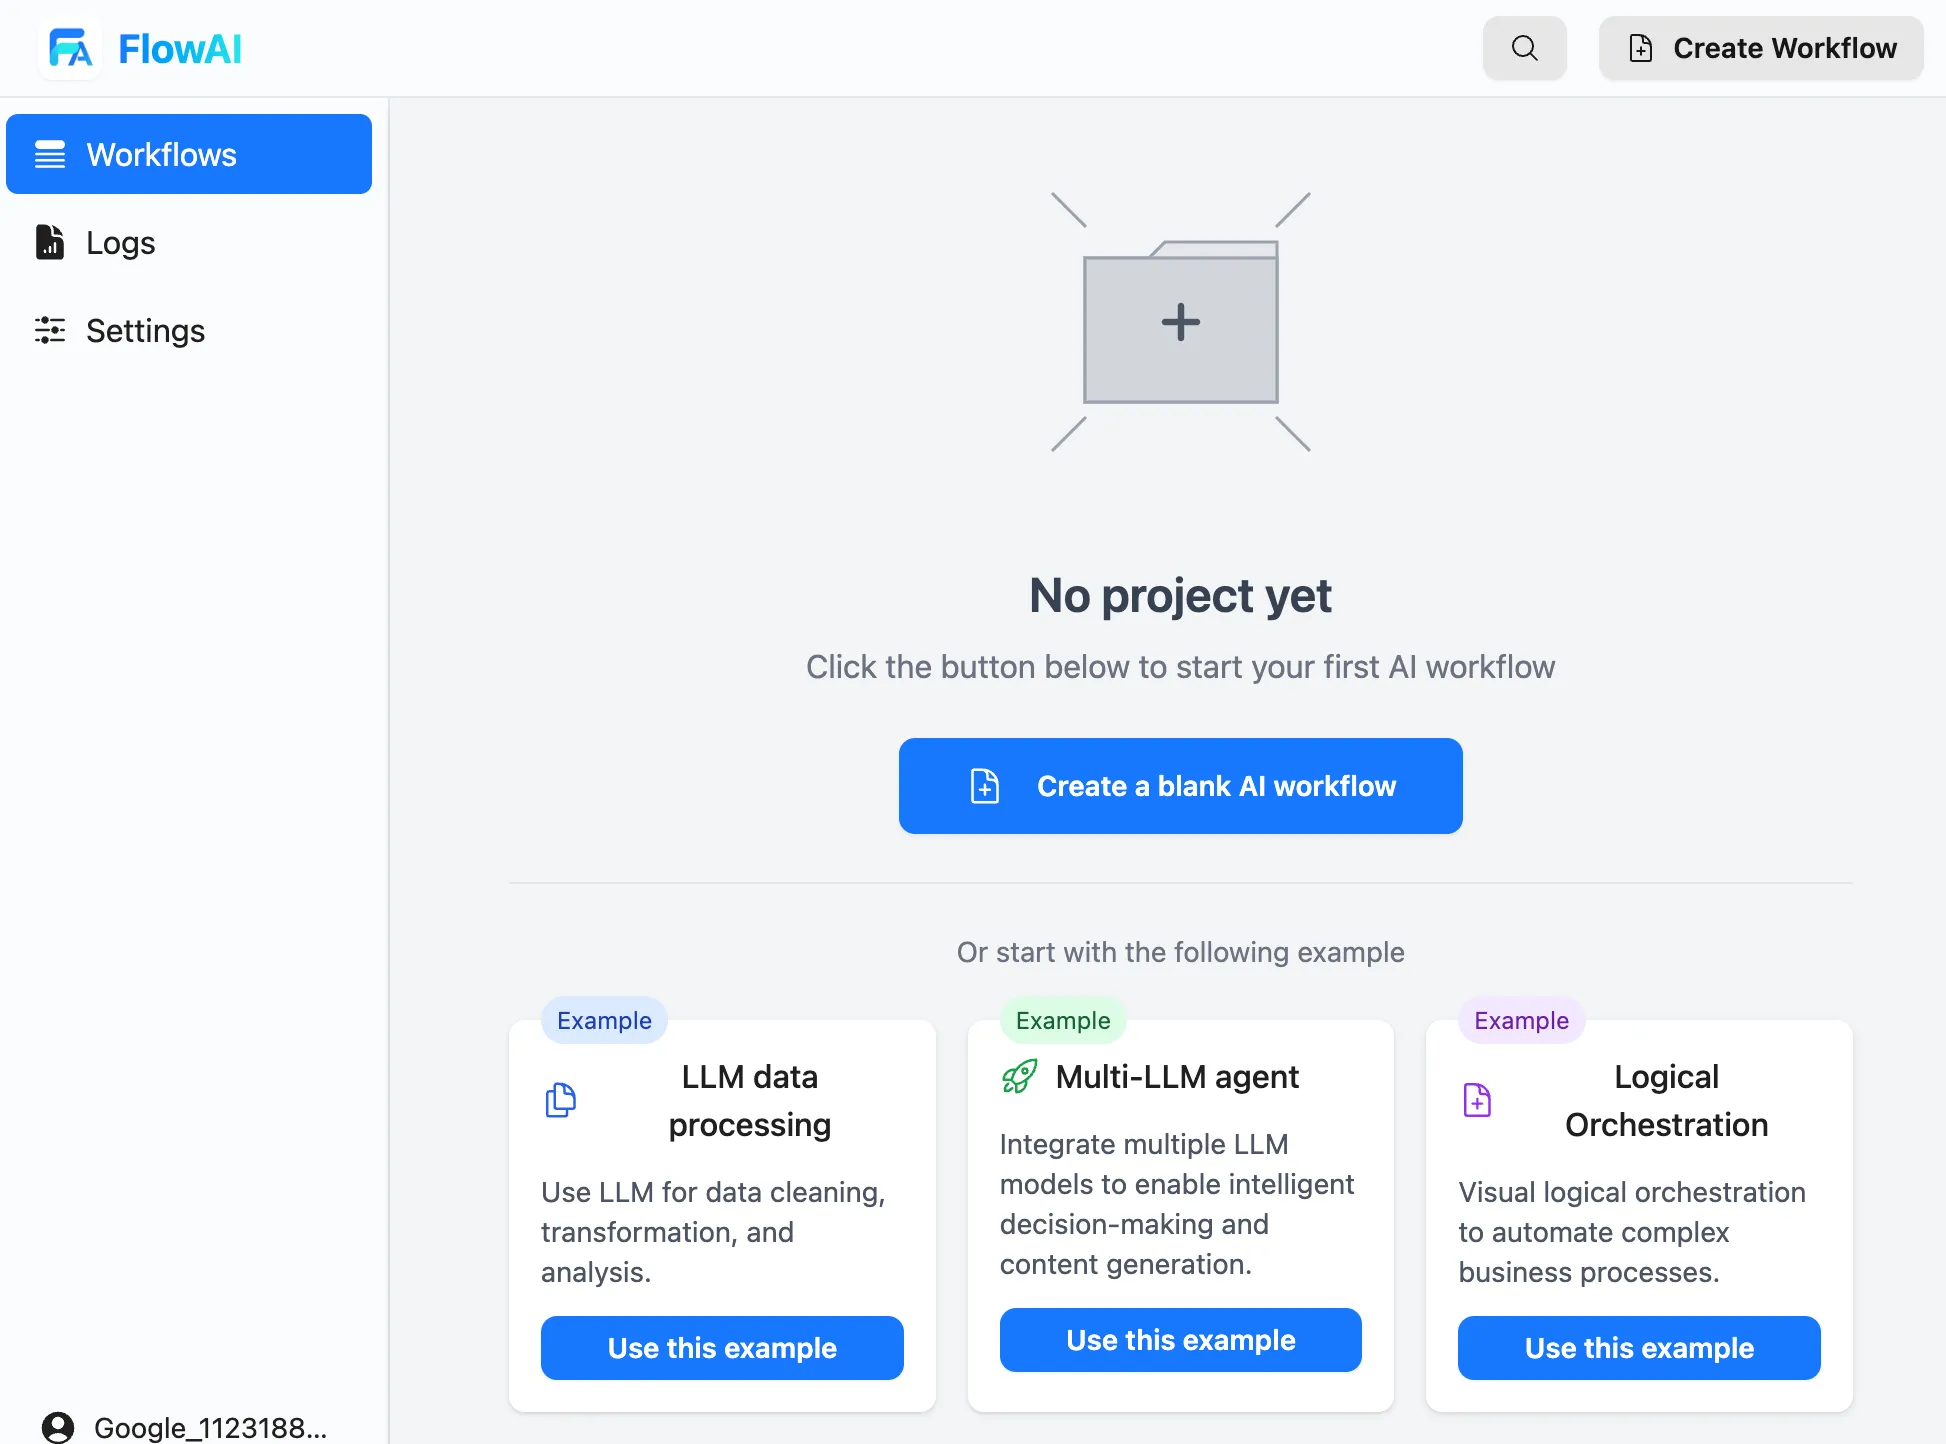Click the blank workflow document icon
The height and width of the screenshot is (1444, 1946).
coord(984,786)
